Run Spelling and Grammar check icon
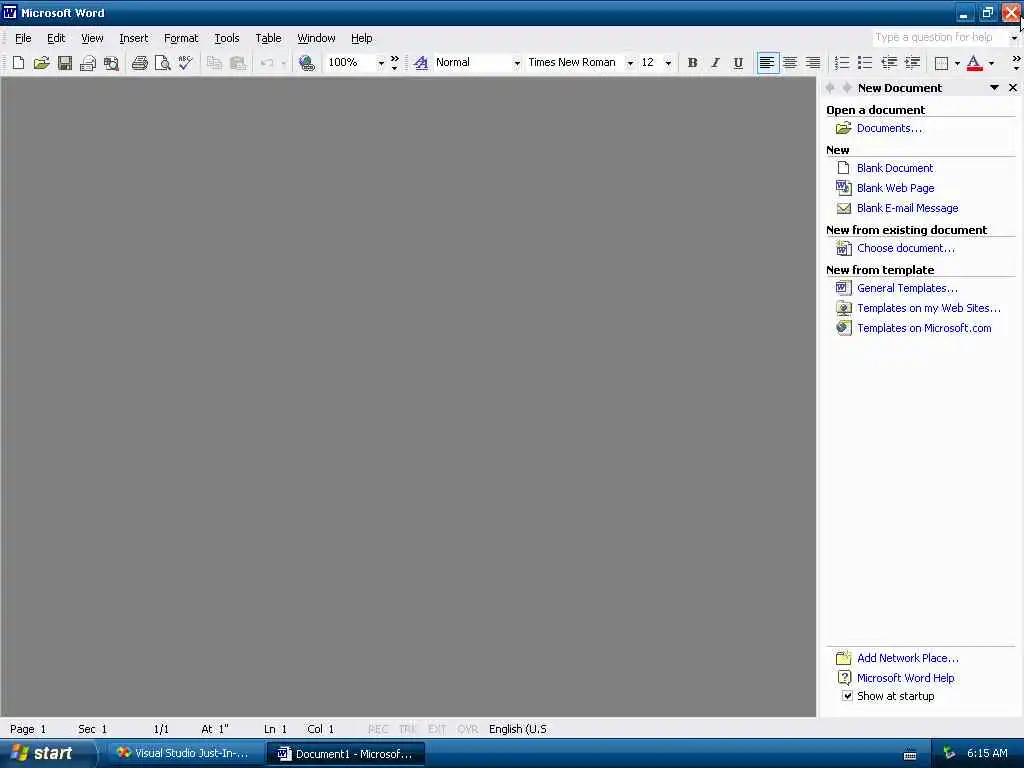This screenshot has height=768, width=1024. tap(185, 63)
